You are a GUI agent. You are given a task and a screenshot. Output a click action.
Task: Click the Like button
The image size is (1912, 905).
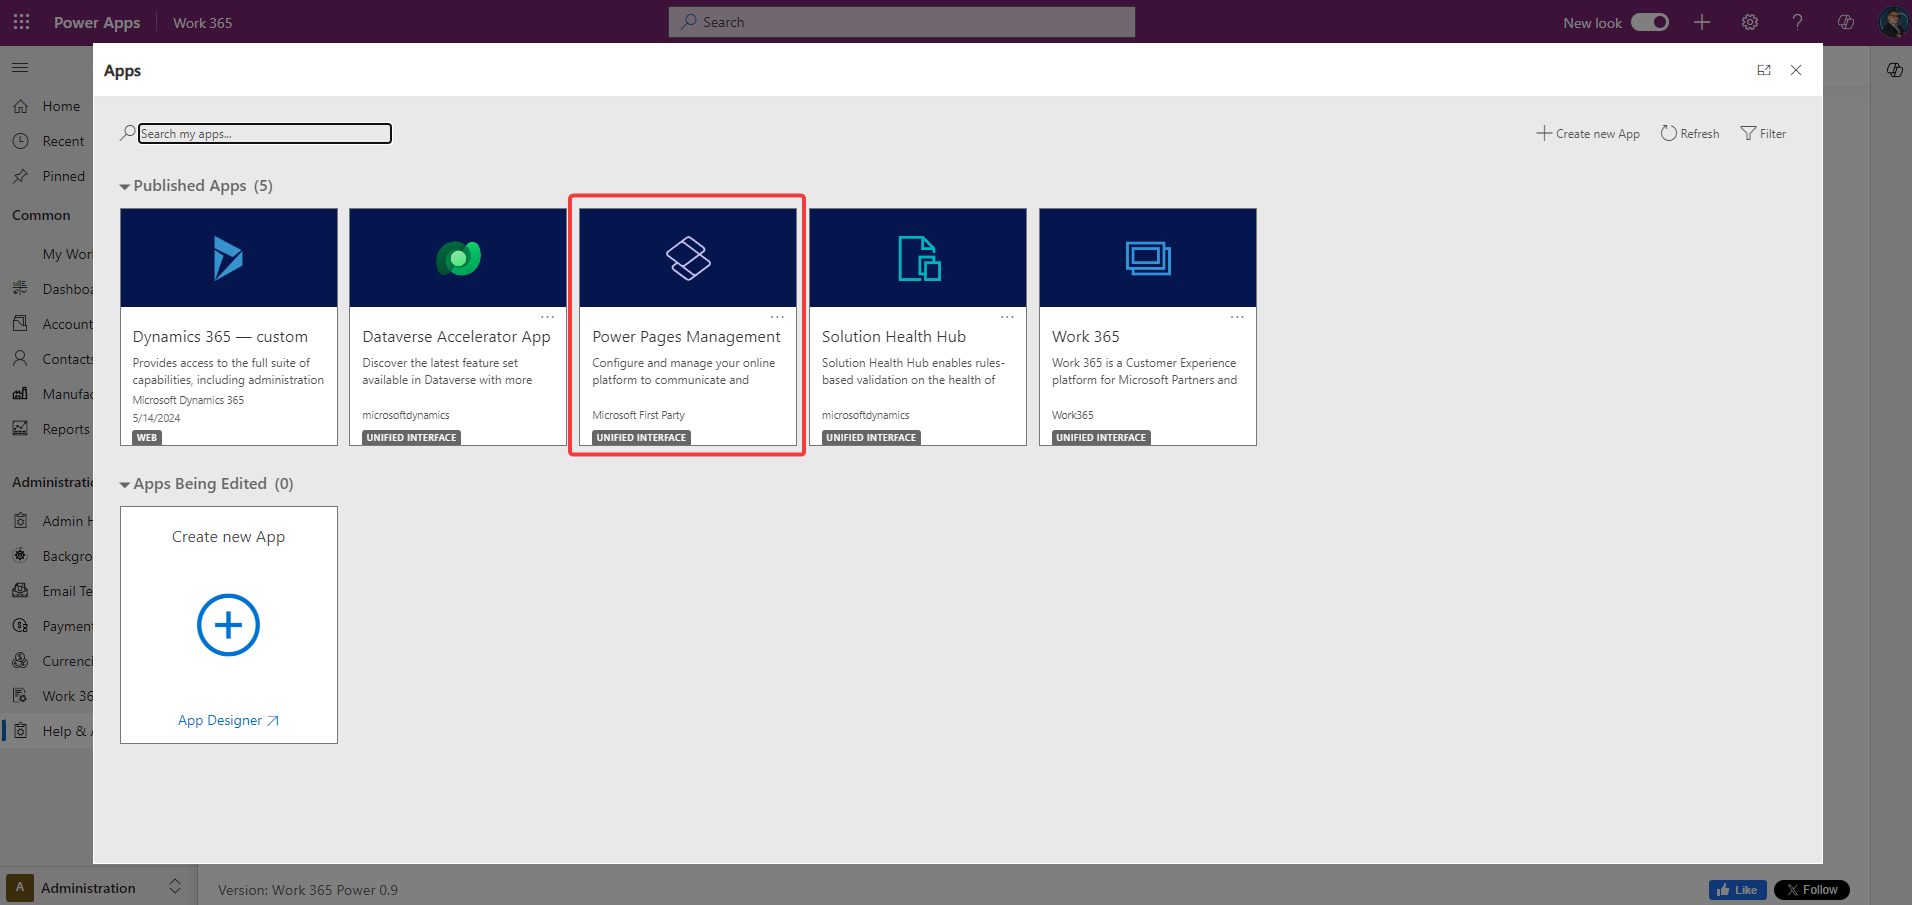point(1737,890)
